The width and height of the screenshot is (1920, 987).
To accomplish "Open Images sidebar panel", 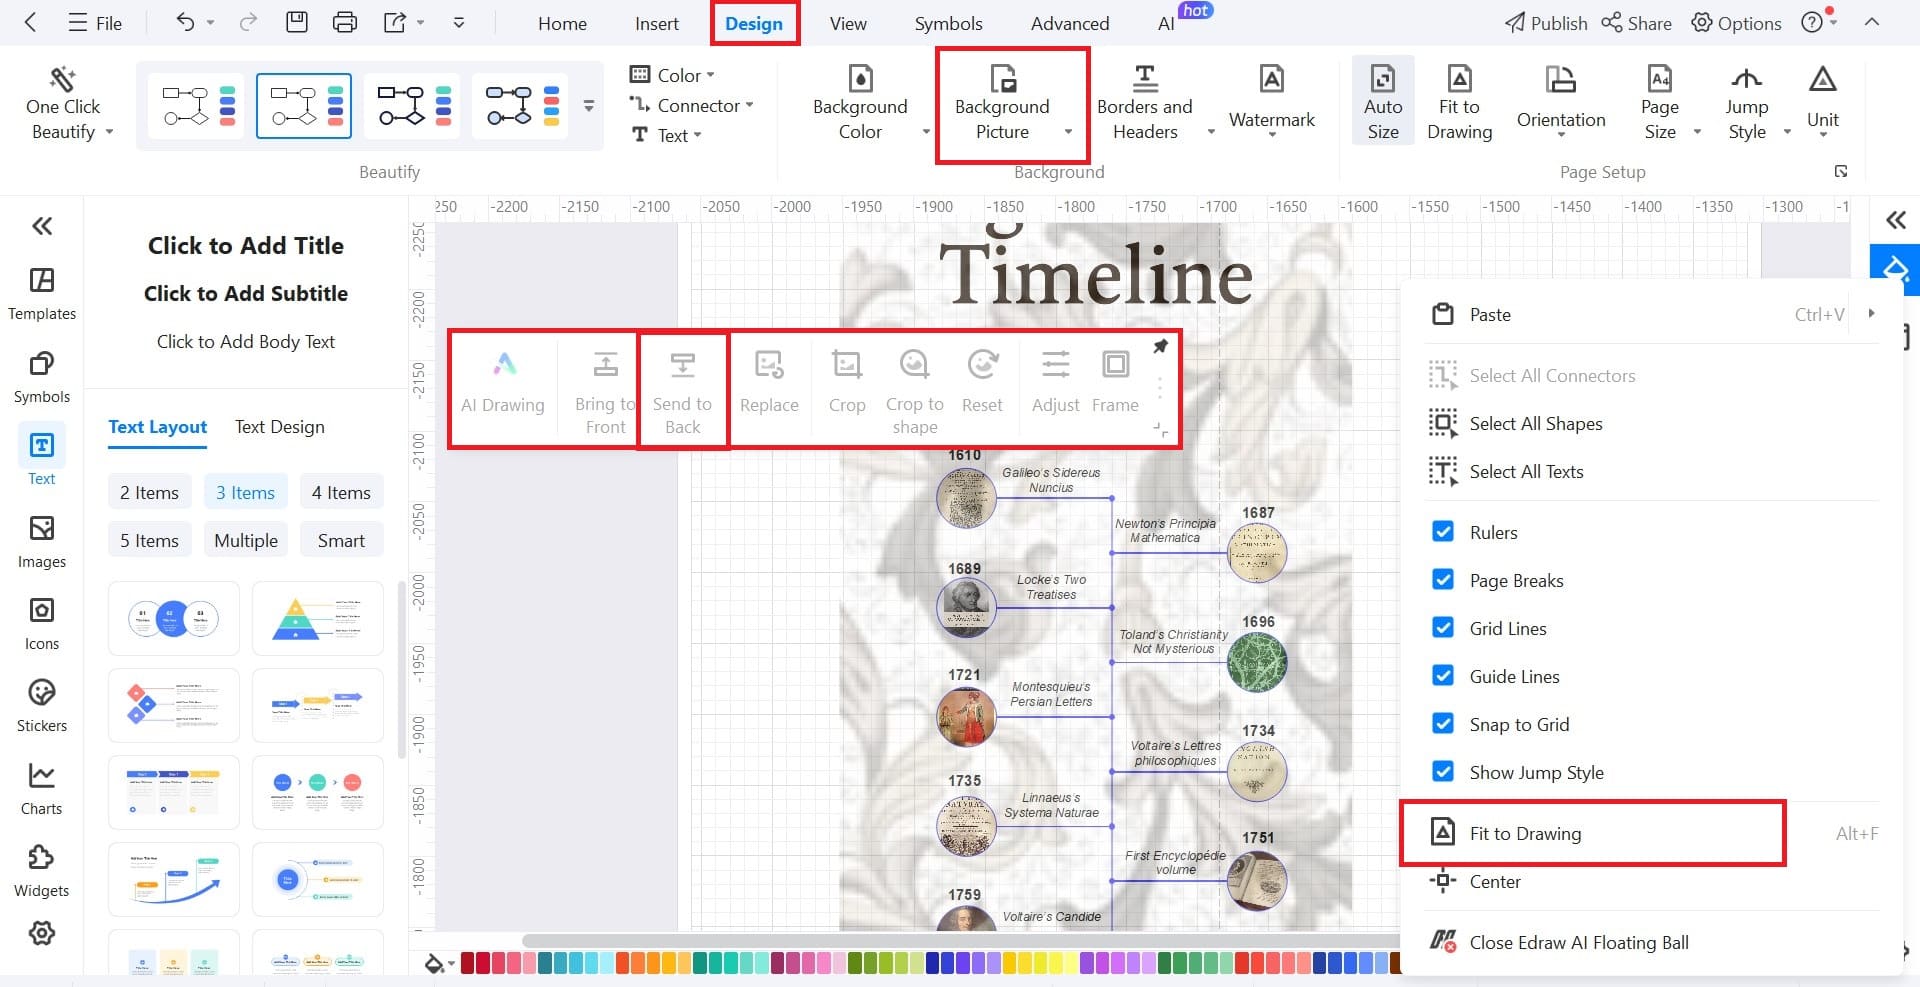I will click(x=42, y=542).
